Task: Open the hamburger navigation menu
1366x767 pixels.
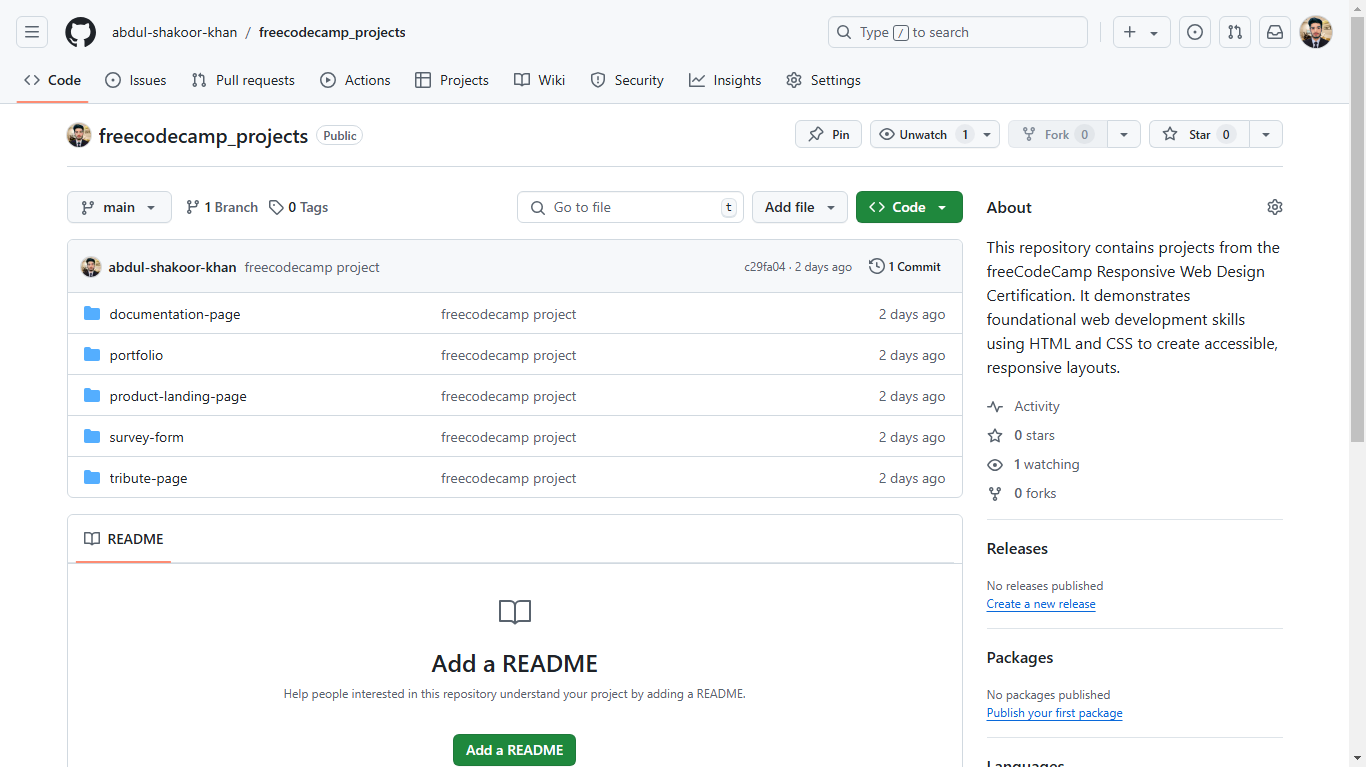Action: pos(32,32)
